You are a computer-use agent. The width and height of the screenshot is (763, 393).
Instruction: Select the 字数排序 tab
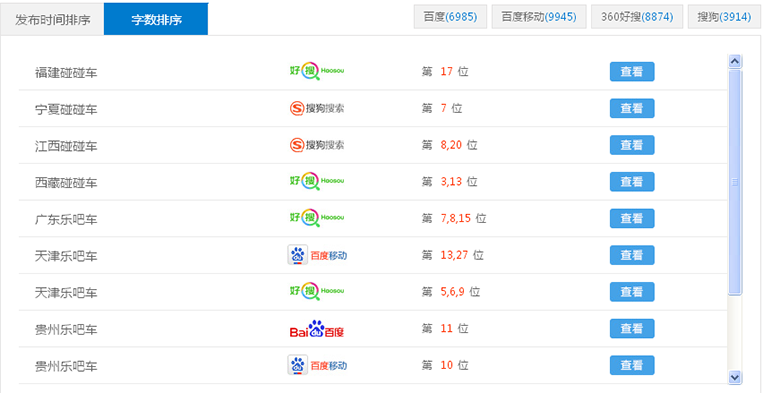coord(156,20)
